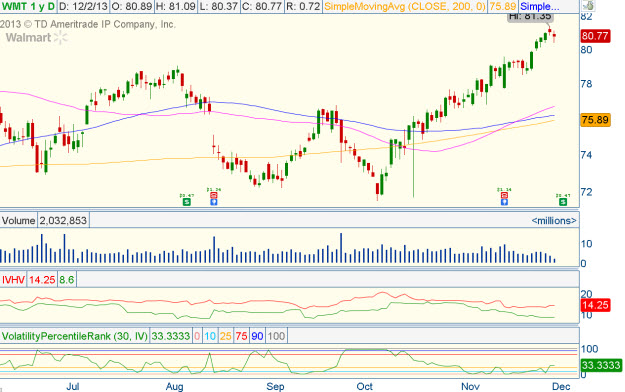
Task: Click the Nov label on the time axis
Action: [x=470, y=386]
